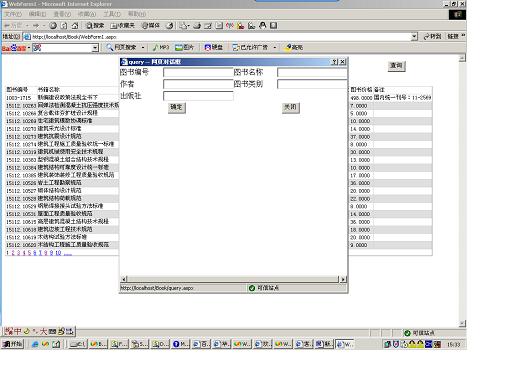This screenshot has width=512, height=384.
Task: Go to results page 10 link
Action: [x=58, y=253]
